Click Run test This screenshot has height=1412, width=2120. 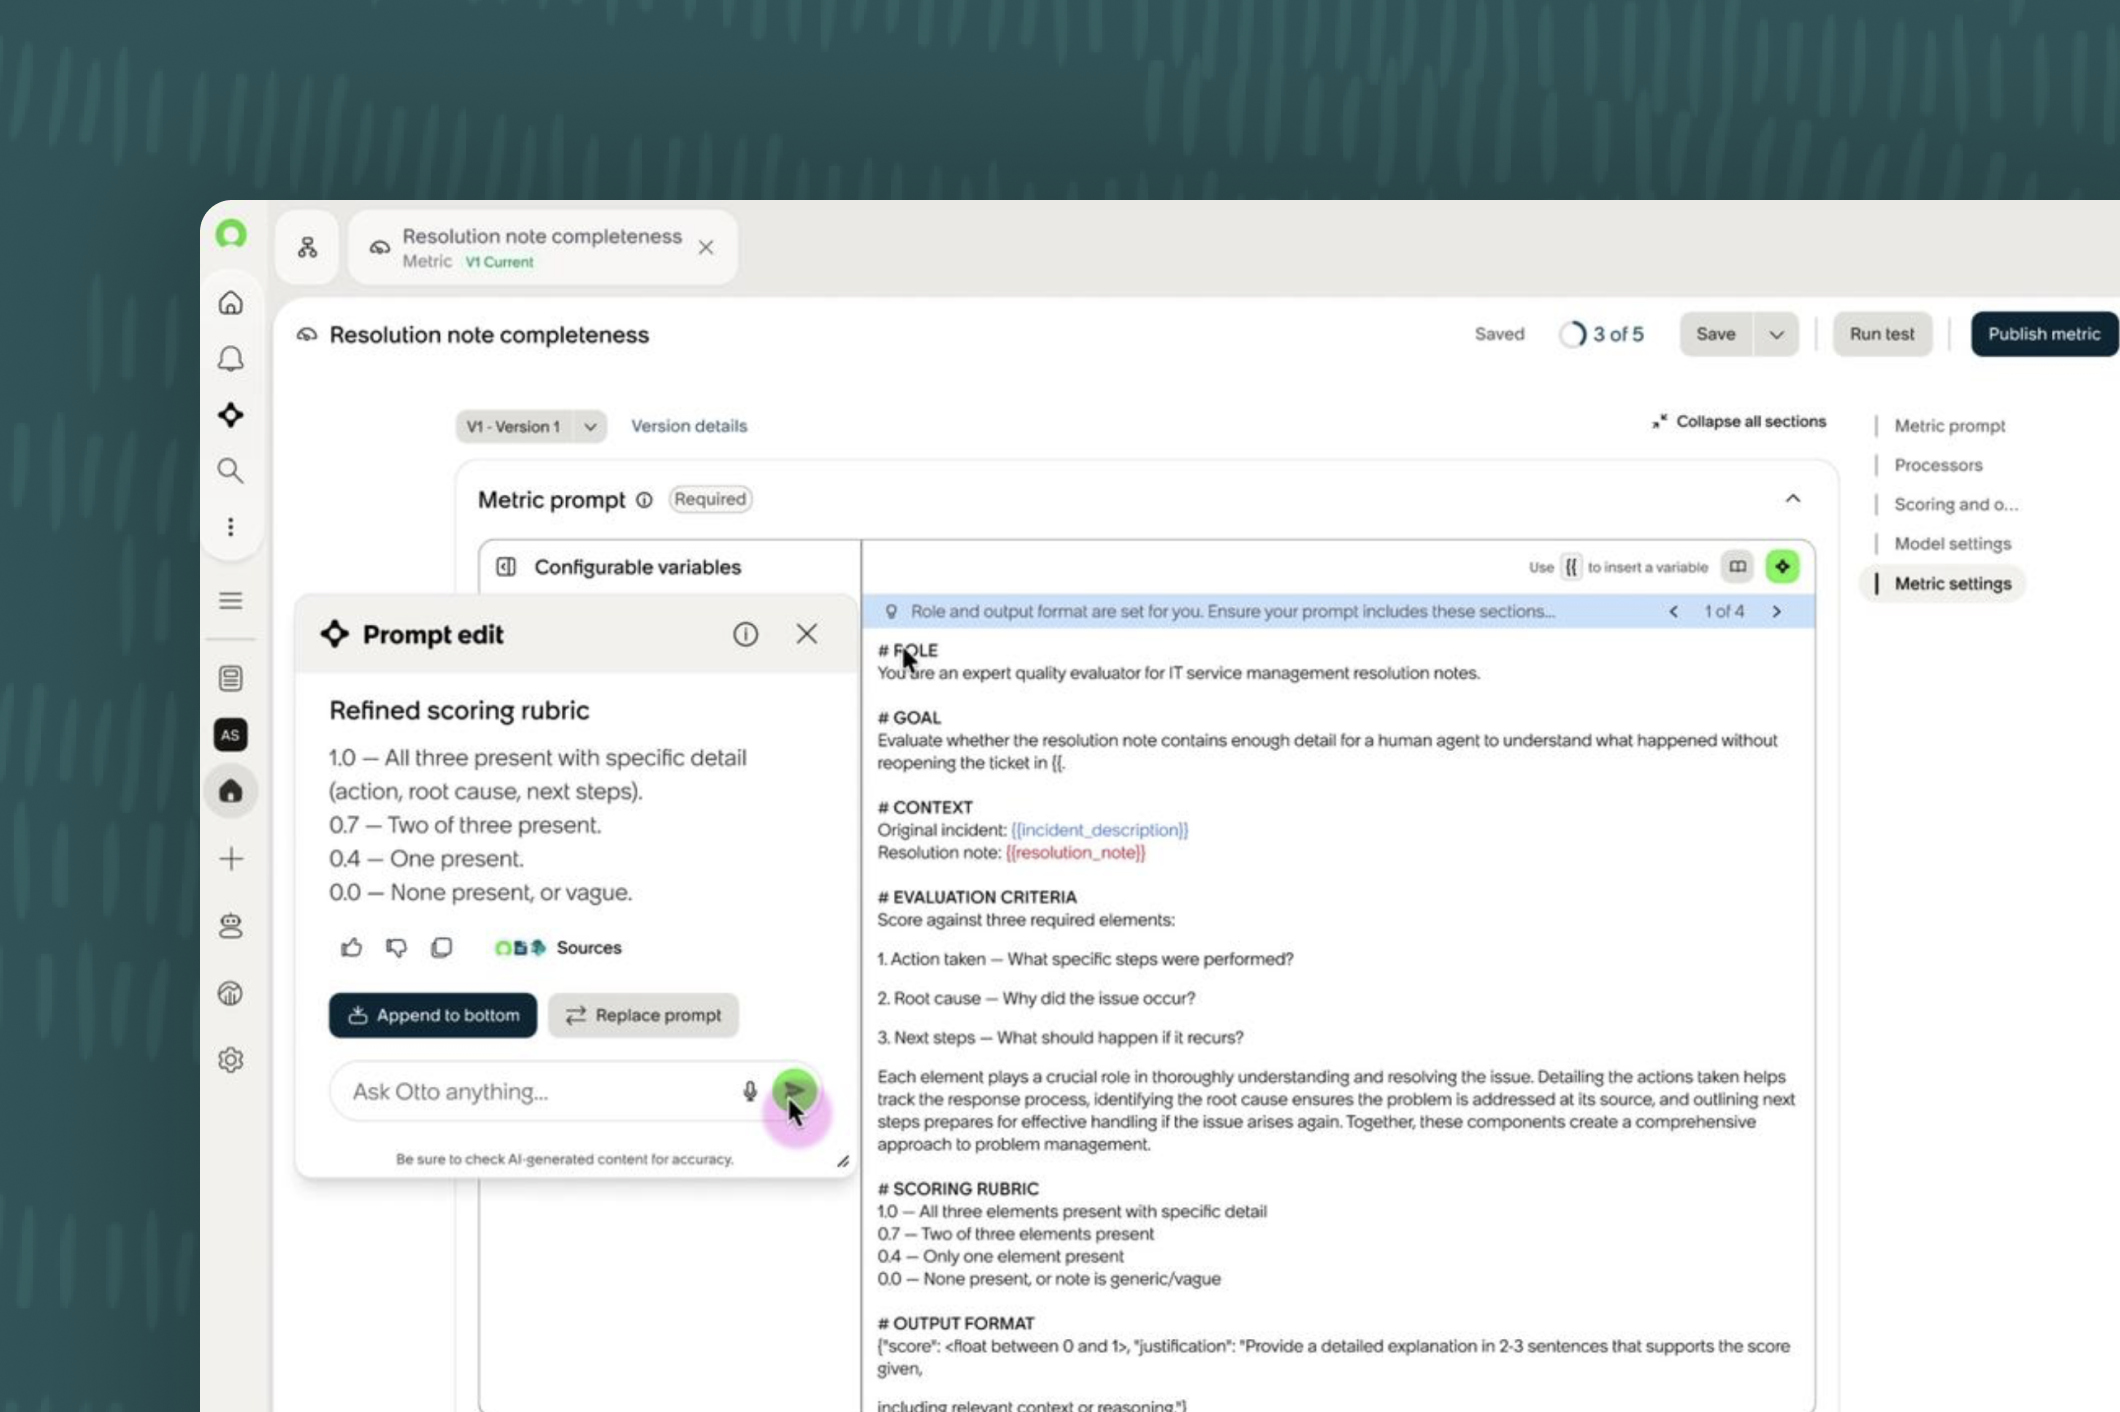point(1881,334)
